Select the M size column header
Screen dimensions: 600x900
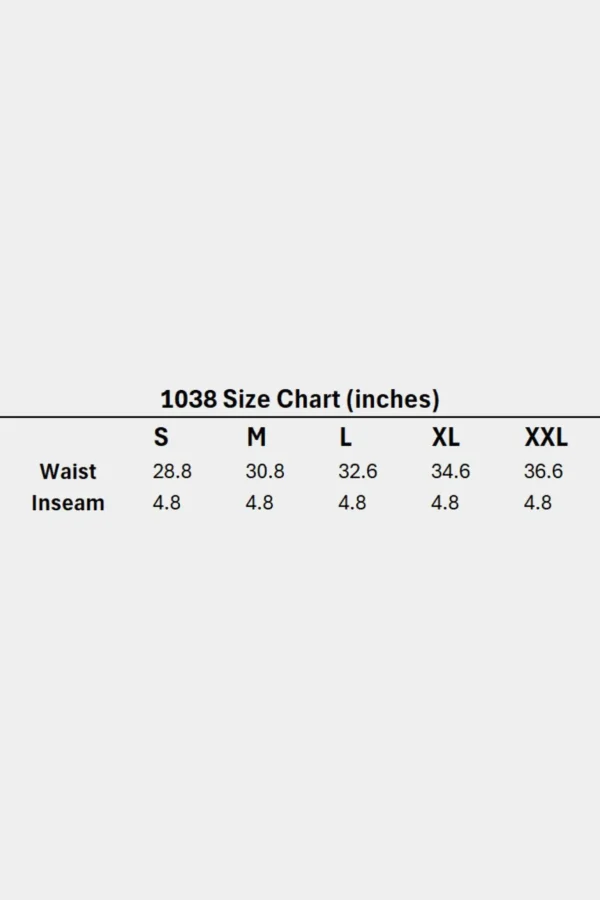click(257, 437)
